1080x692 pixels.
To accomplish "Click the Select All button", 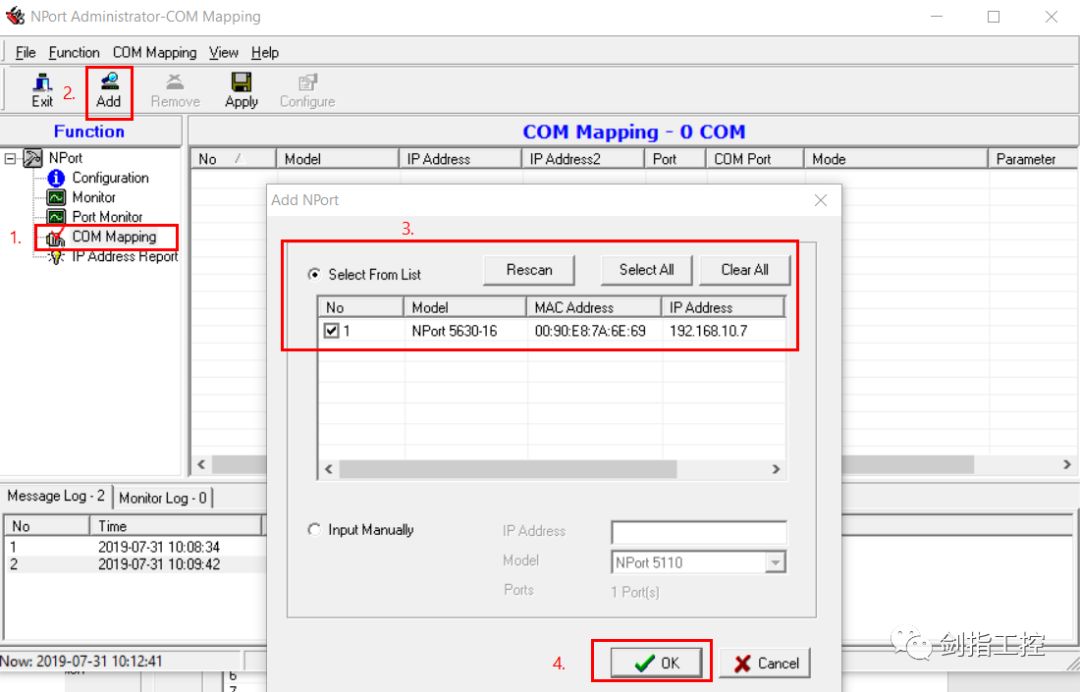I will pyautogui.click(x=646, y=270).
